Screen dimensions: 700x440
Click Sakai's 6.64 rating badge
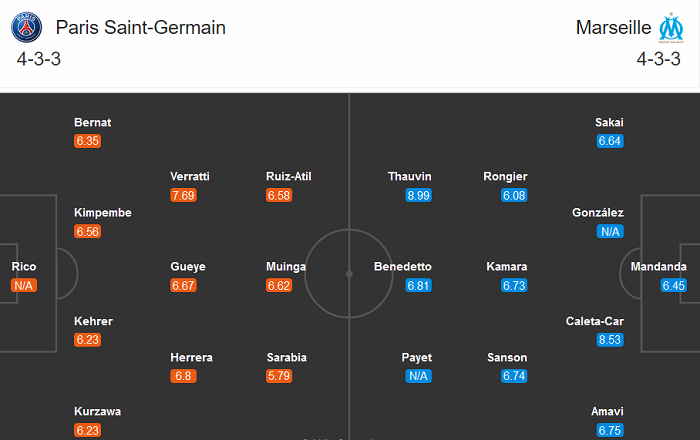610,141
